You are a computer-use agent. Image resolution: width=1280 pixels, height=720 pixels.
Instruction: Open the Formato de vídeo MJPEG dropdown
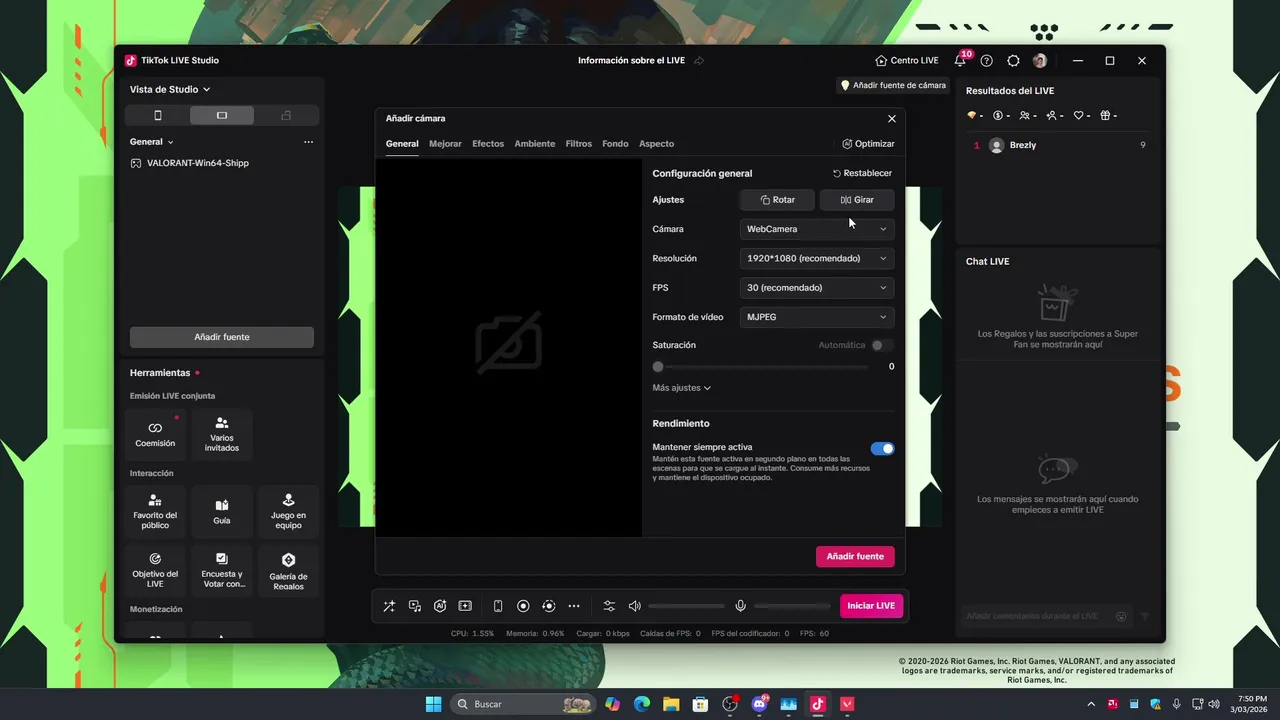click(x=817, y=317)
